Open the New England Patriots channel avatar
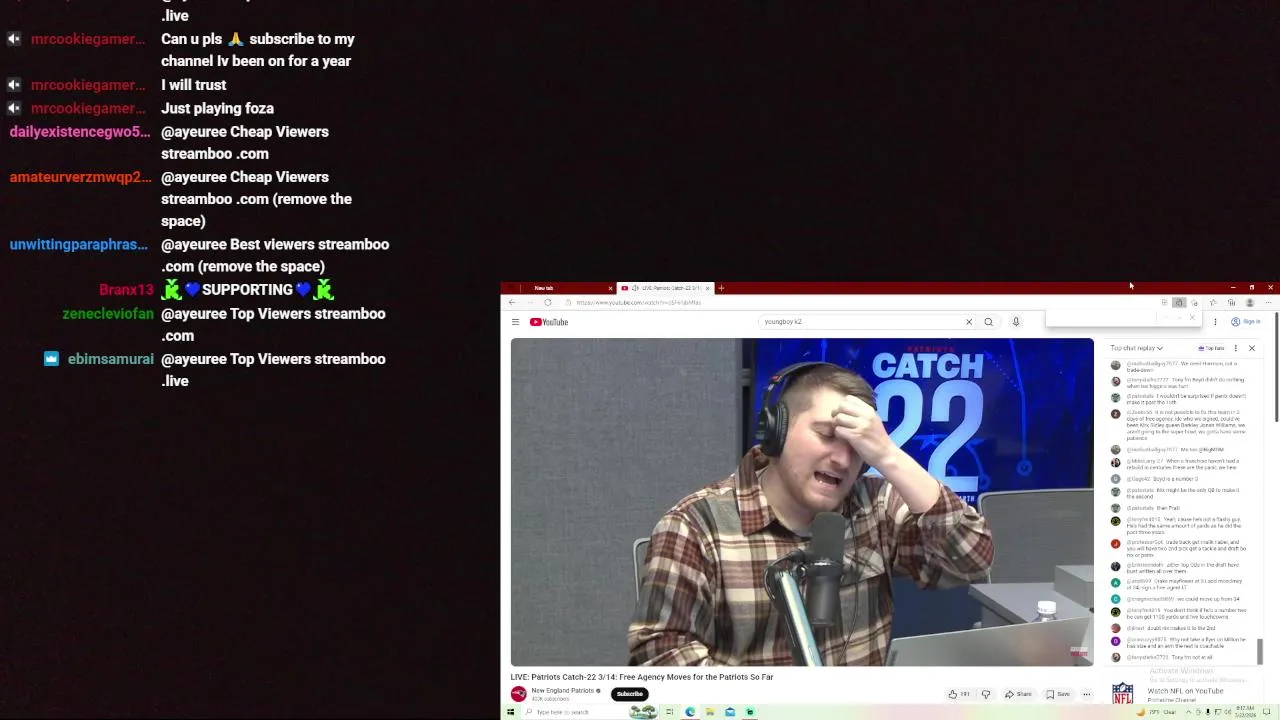Viewport: 1280px width, 720px height. 518,694
